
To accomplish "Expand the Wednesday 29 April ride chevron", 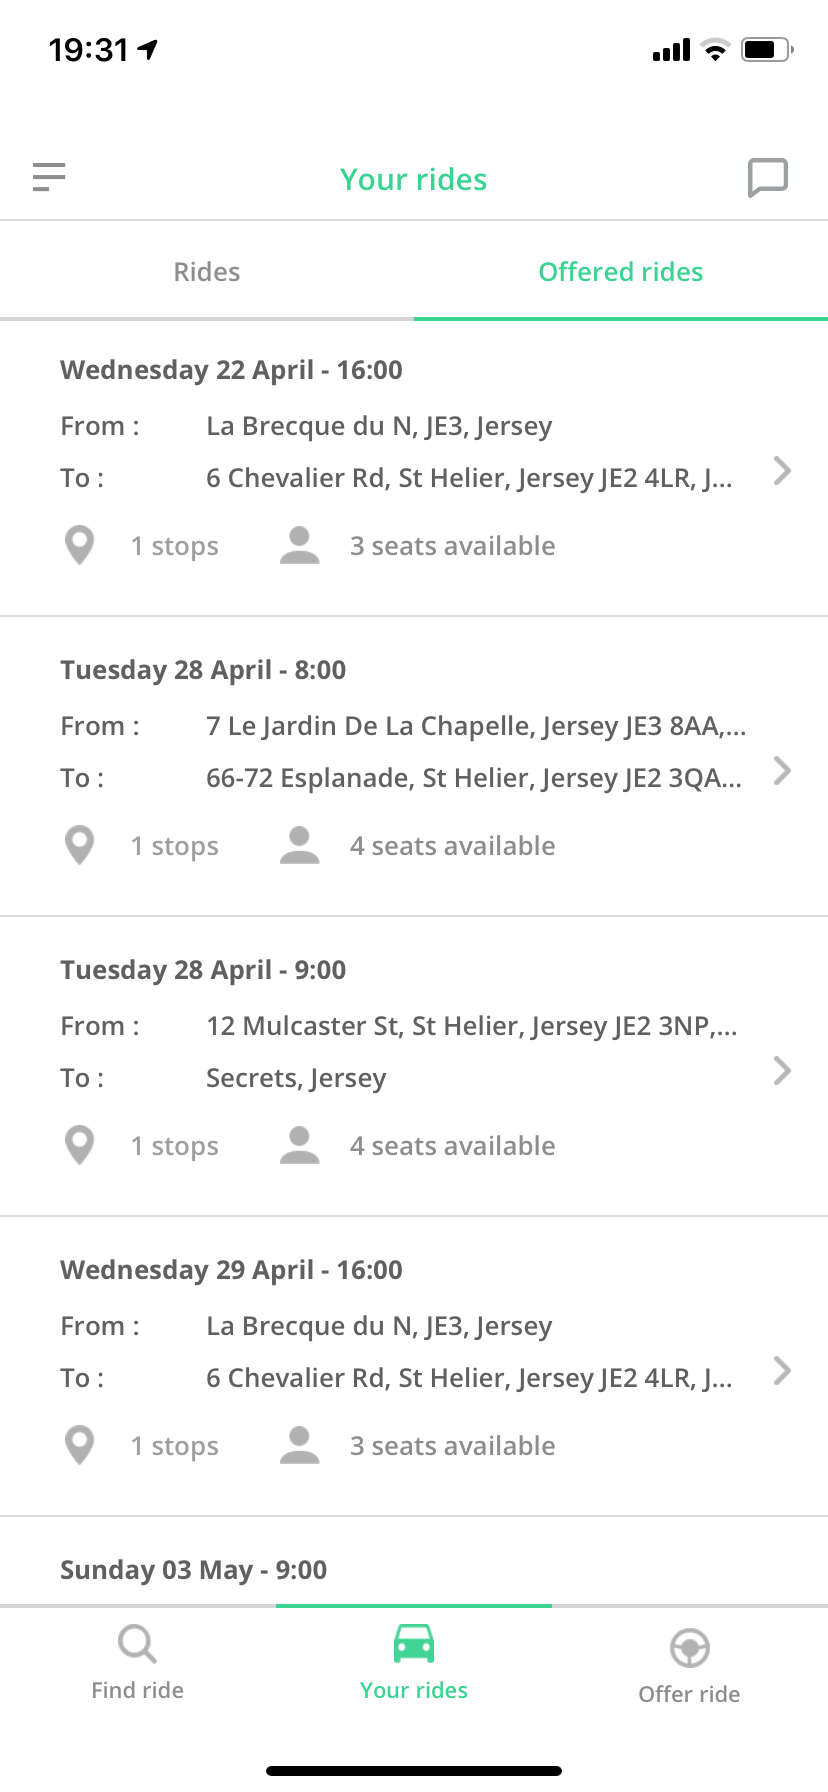I will pyautogui.click(x=782, y=1371).
